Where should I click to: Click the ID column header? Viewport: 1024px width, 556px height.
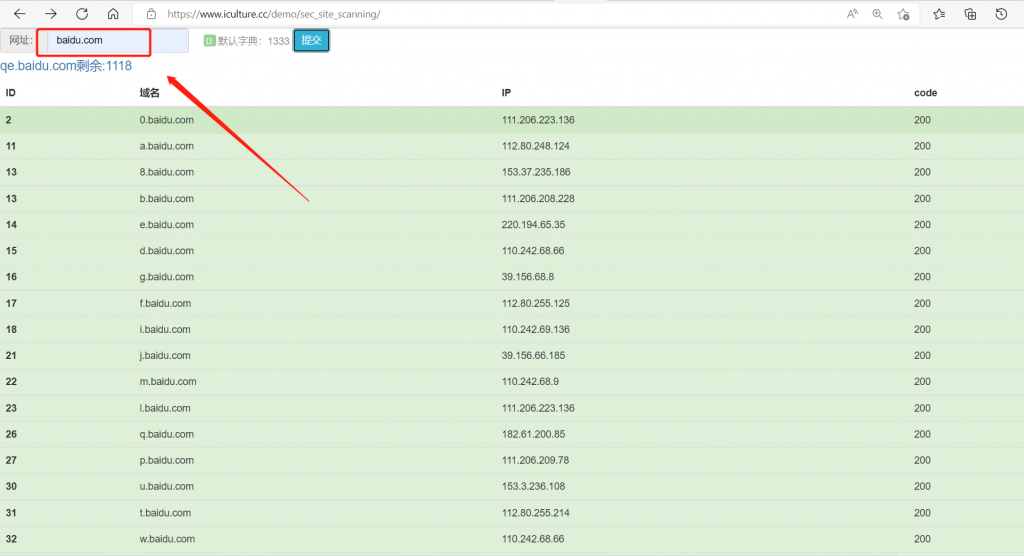click(10, 93)
